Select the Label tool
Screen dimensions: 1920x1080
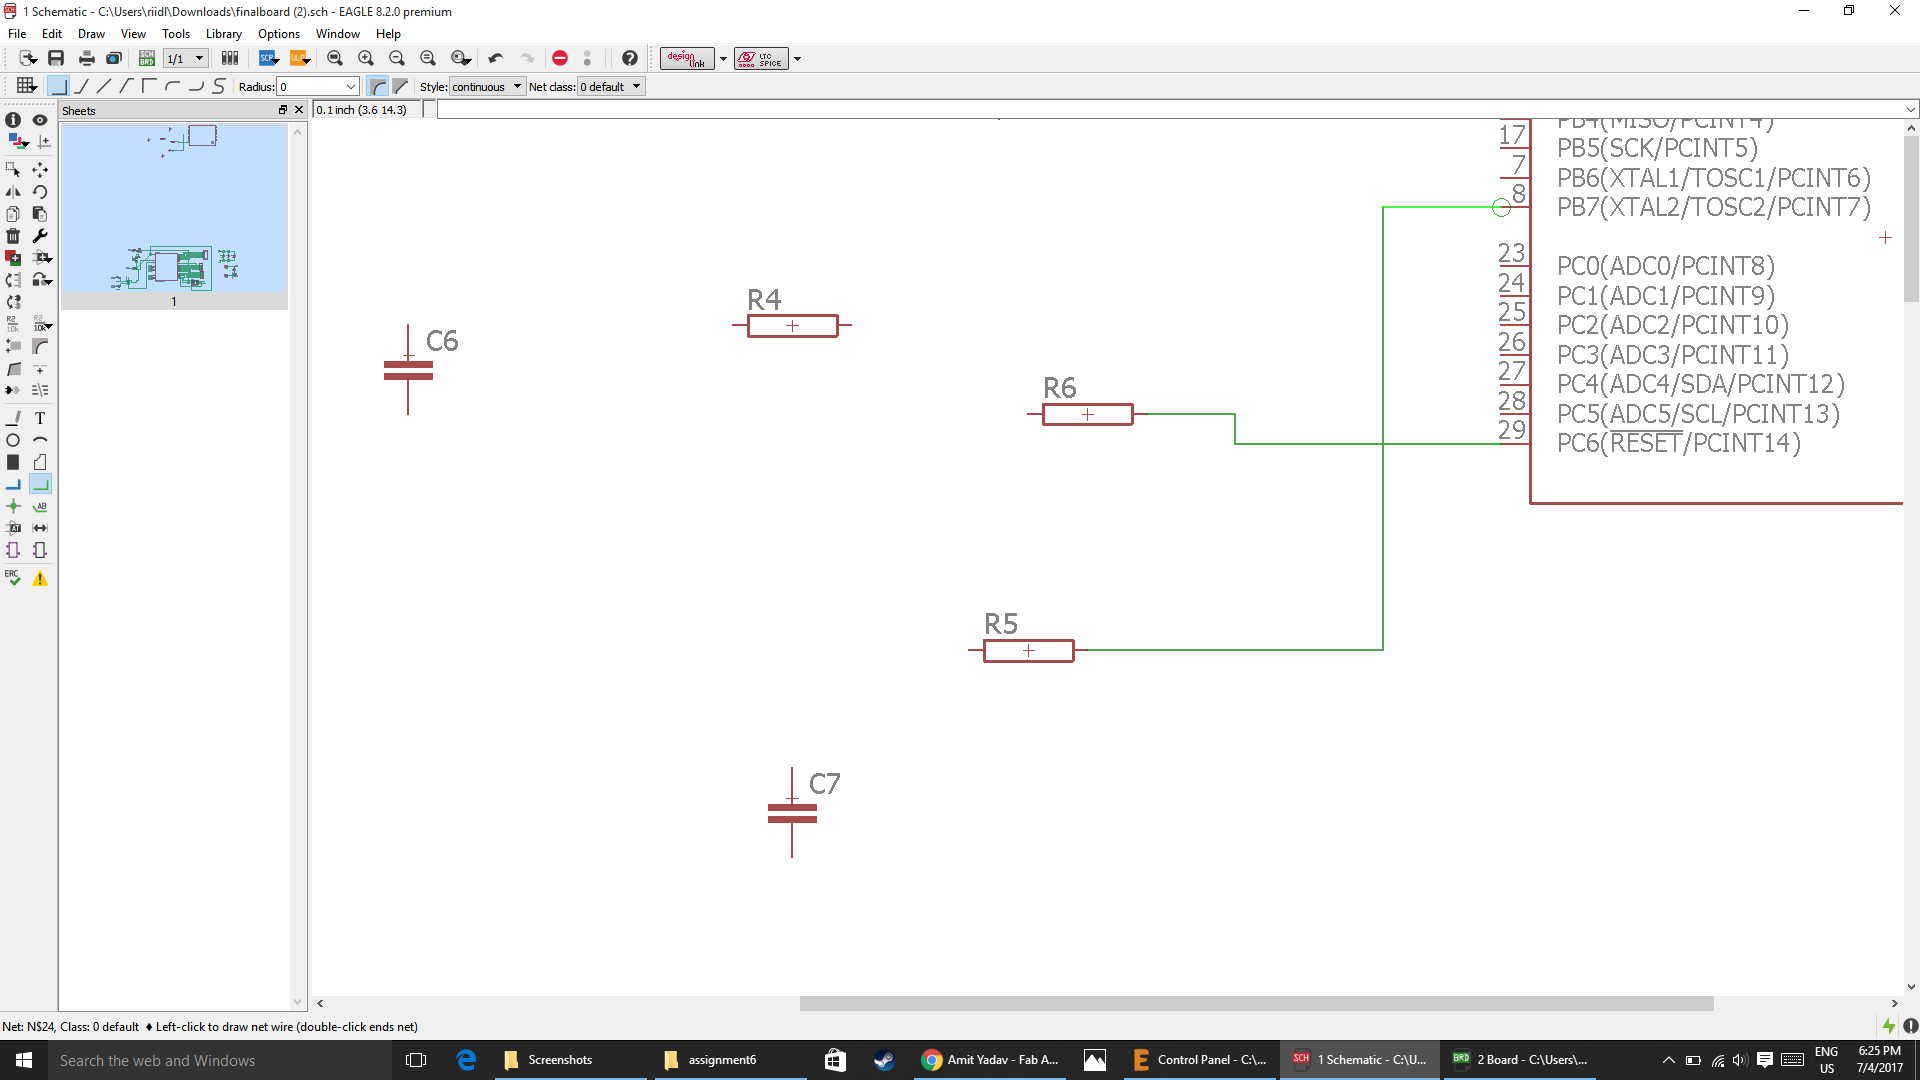point(40,506)
